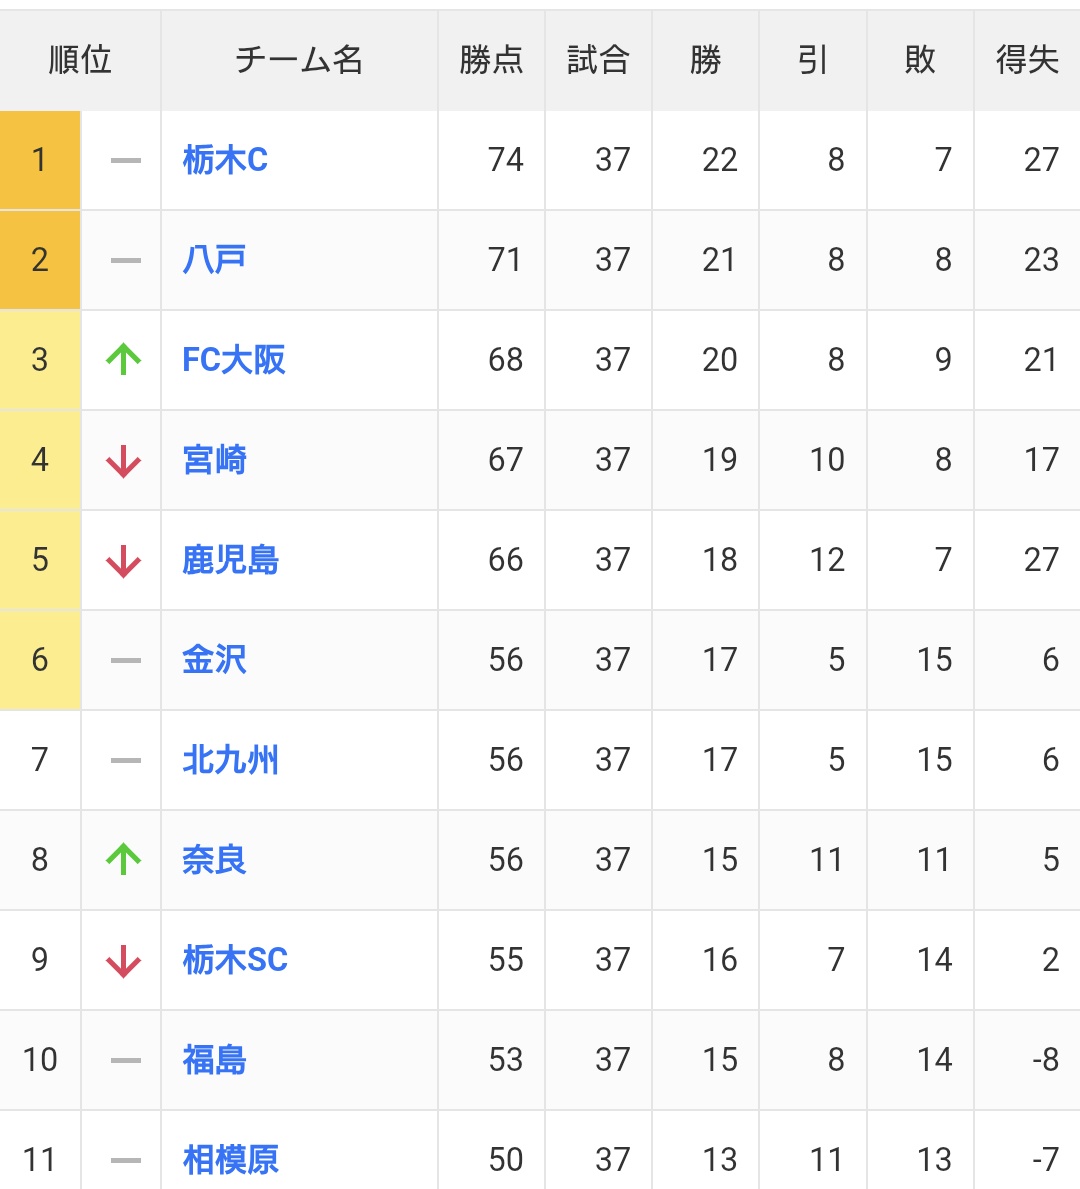Viewport: 1080px width, 1189px height.
Task: Click green up arrow beside FC大阪
Action: click(x=124, y=359)
